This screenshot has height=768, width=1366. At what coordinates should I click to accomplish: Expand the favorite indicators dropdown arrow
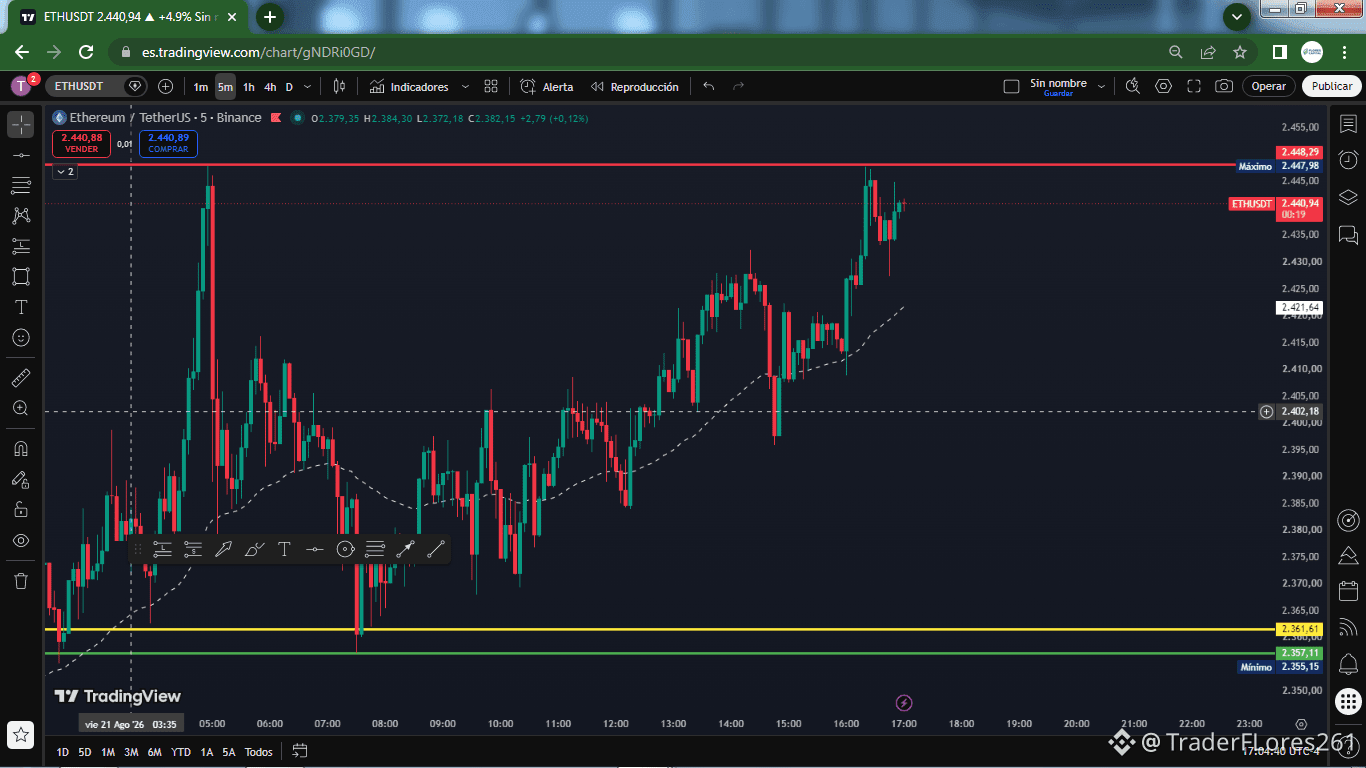465,87
